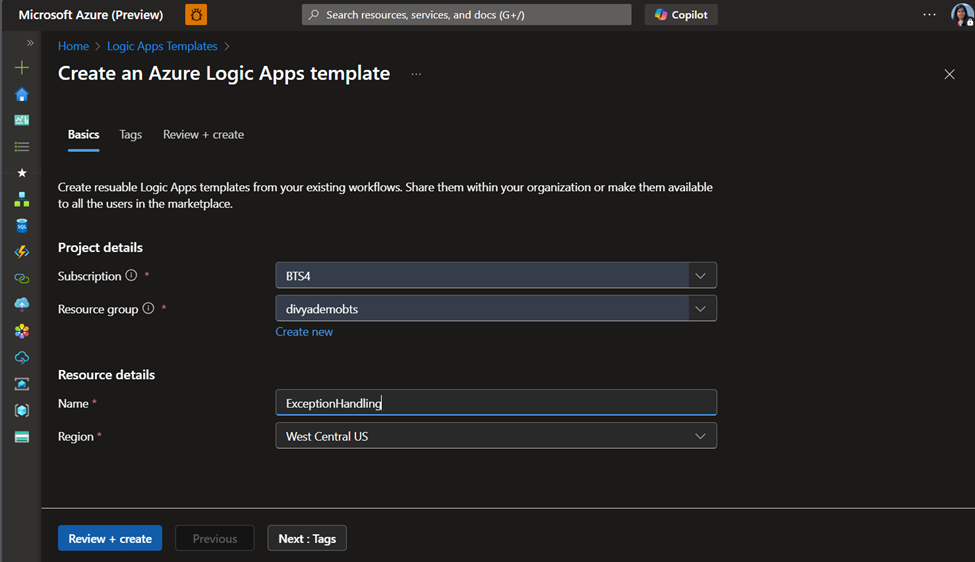Screen dimensions: 975x562
Task: Click the Logic Apps Templates breadcrumb
Action: [x=162, y=46]
